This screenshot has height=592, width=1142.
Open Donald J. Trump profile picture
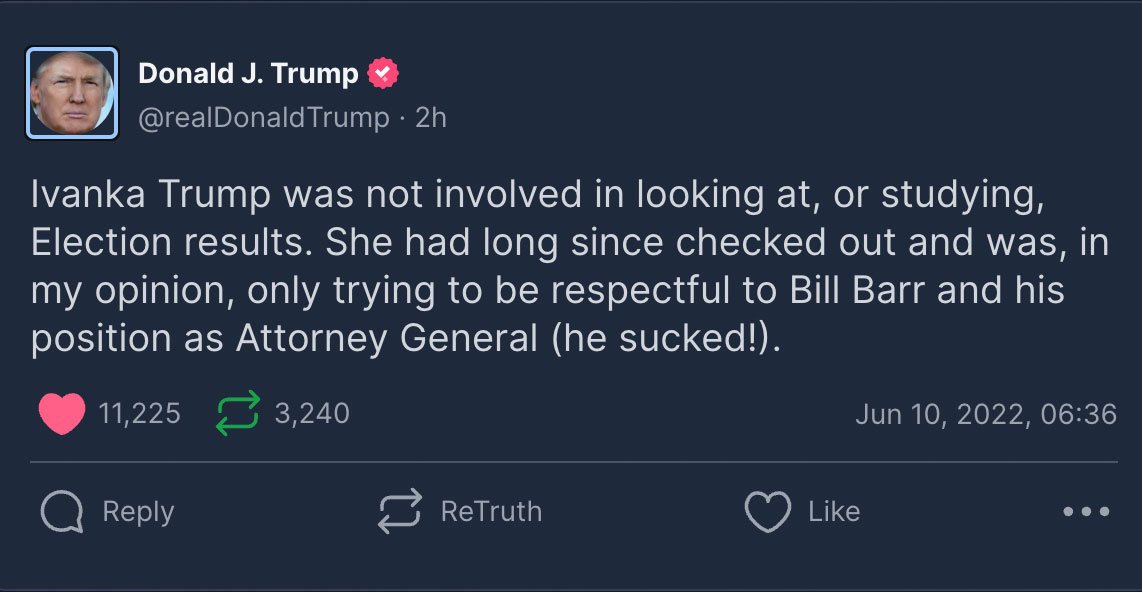(72, 93)
